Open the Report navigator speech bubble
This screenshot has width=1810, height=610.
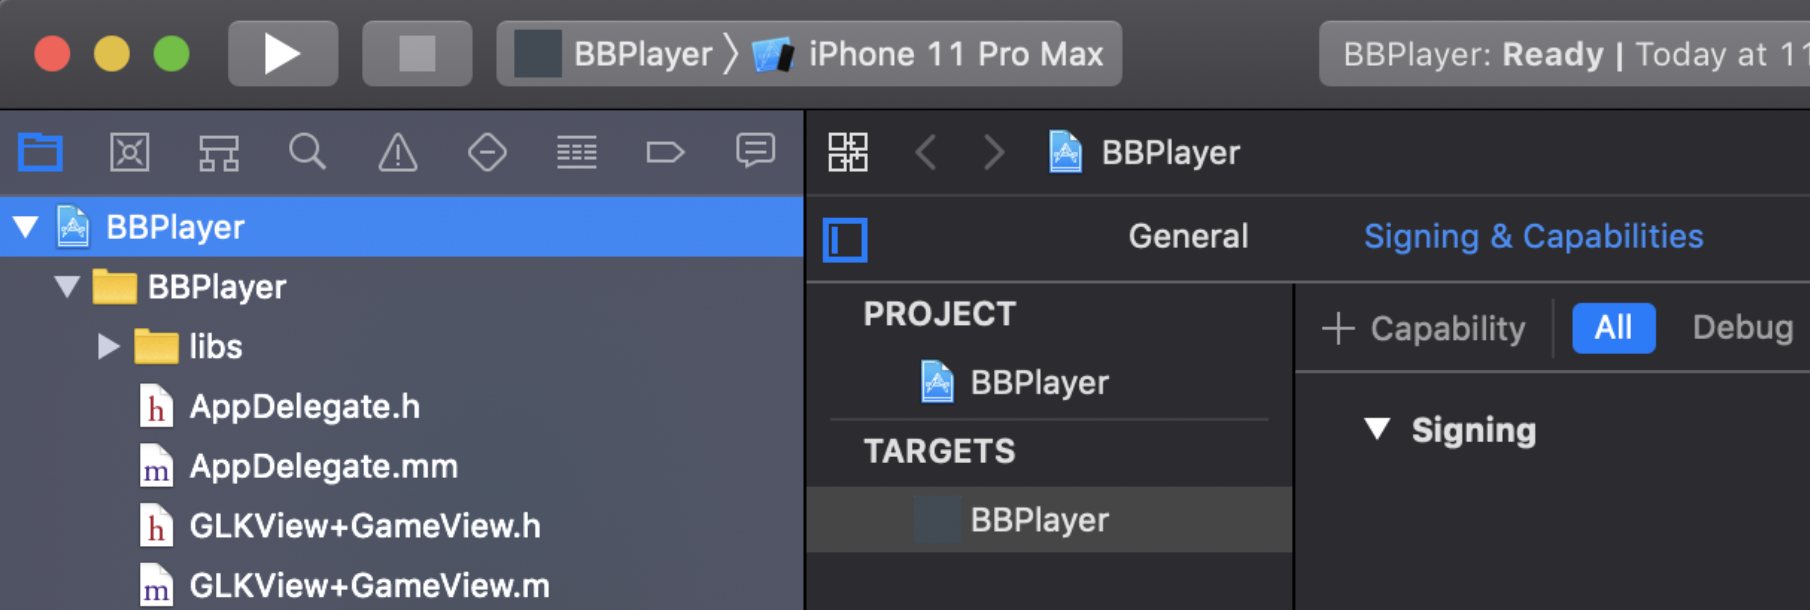click(755, 152)
